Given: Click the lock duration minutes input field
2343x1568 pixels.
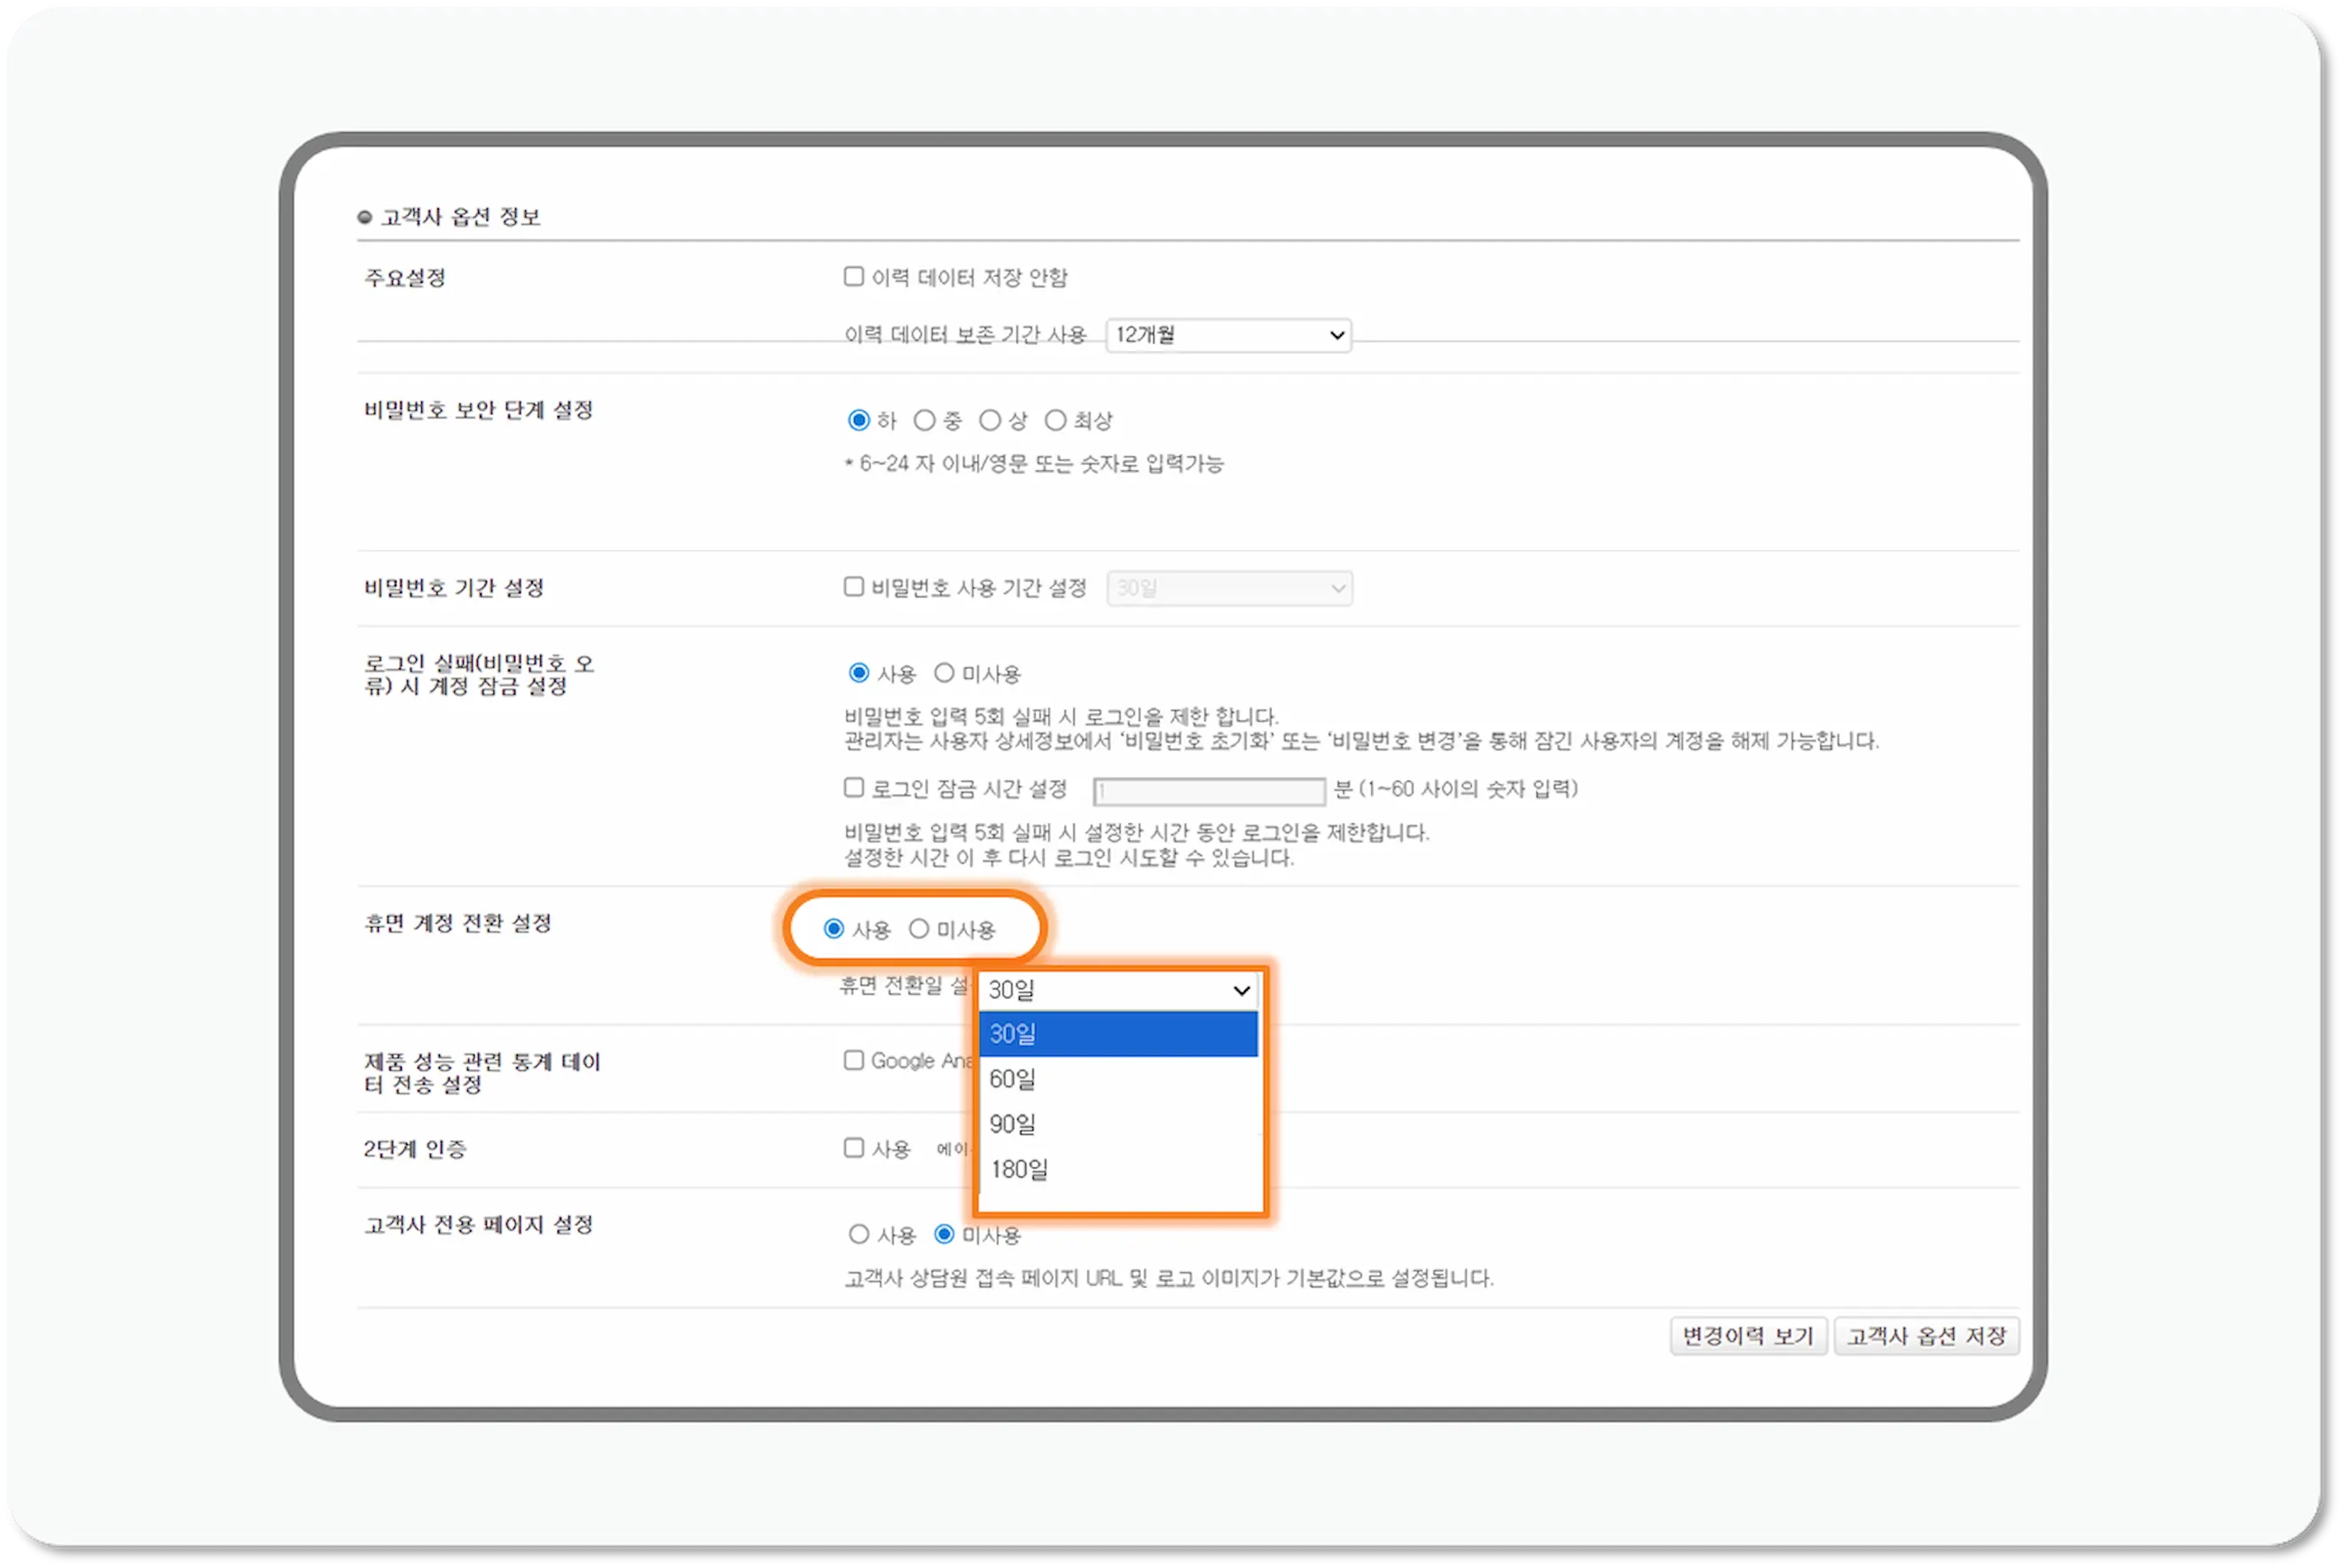Looking at the screenshot, I should click(x=1207, y=790).
